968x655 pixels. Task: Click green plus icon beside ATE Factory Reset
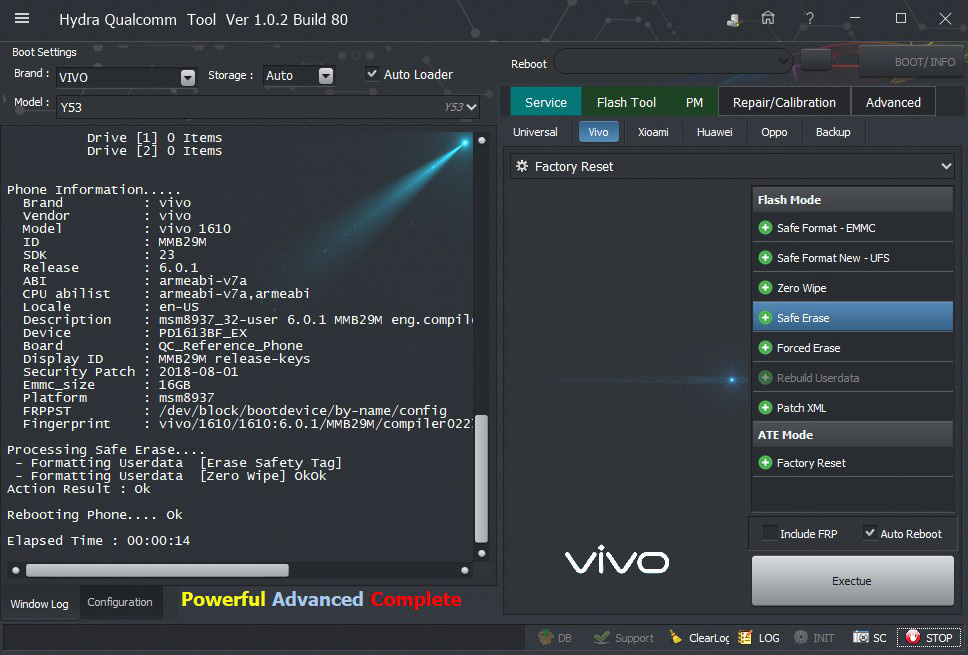(765, 462)
